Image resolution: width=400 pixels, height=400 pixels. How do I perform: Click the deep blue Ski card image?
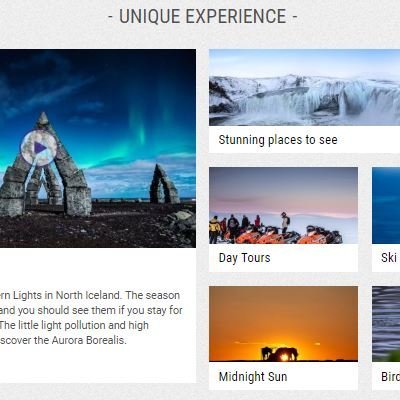pyautogui.click(x=386, y=205)
